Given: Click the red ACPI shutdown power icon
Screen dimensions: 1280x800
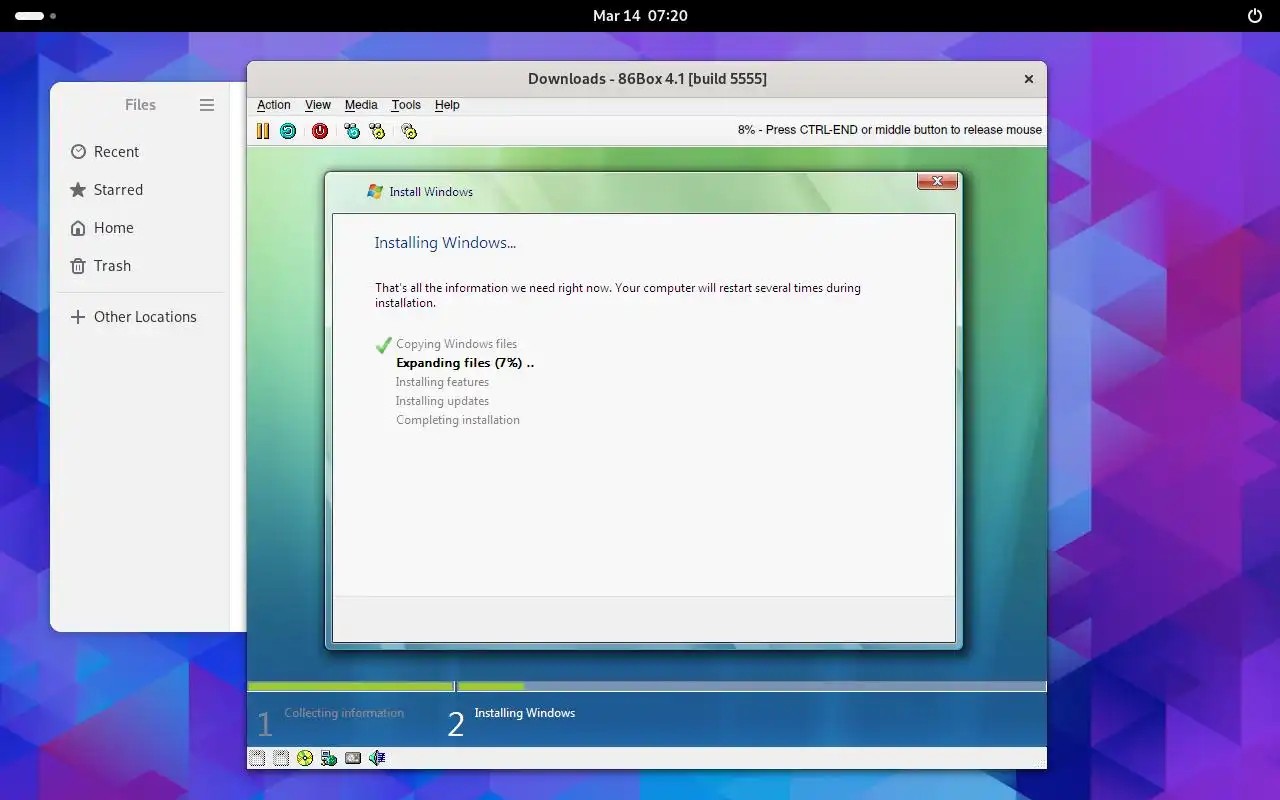Looking at the screenshot, I should pos(320,131).
